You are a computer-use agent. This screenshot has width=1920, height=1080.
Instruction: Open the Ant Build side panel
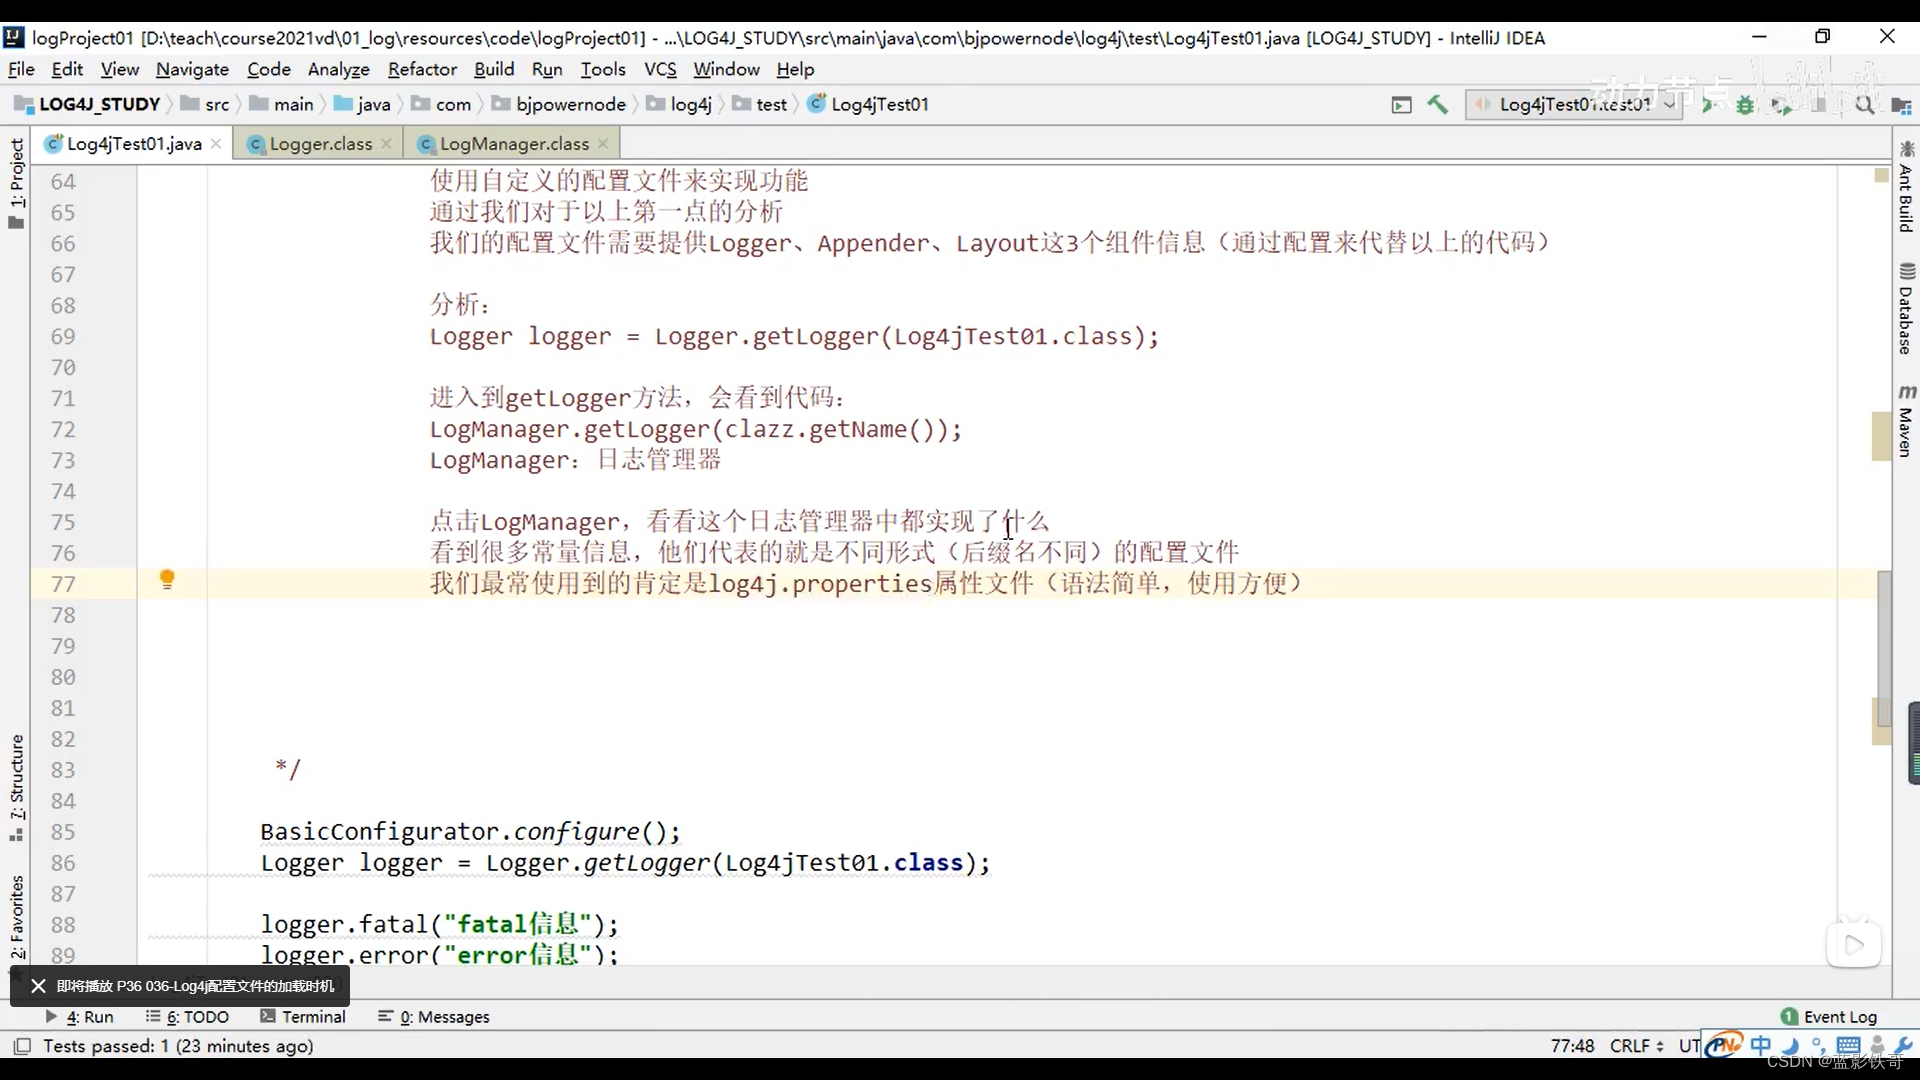click(1906, 188)
